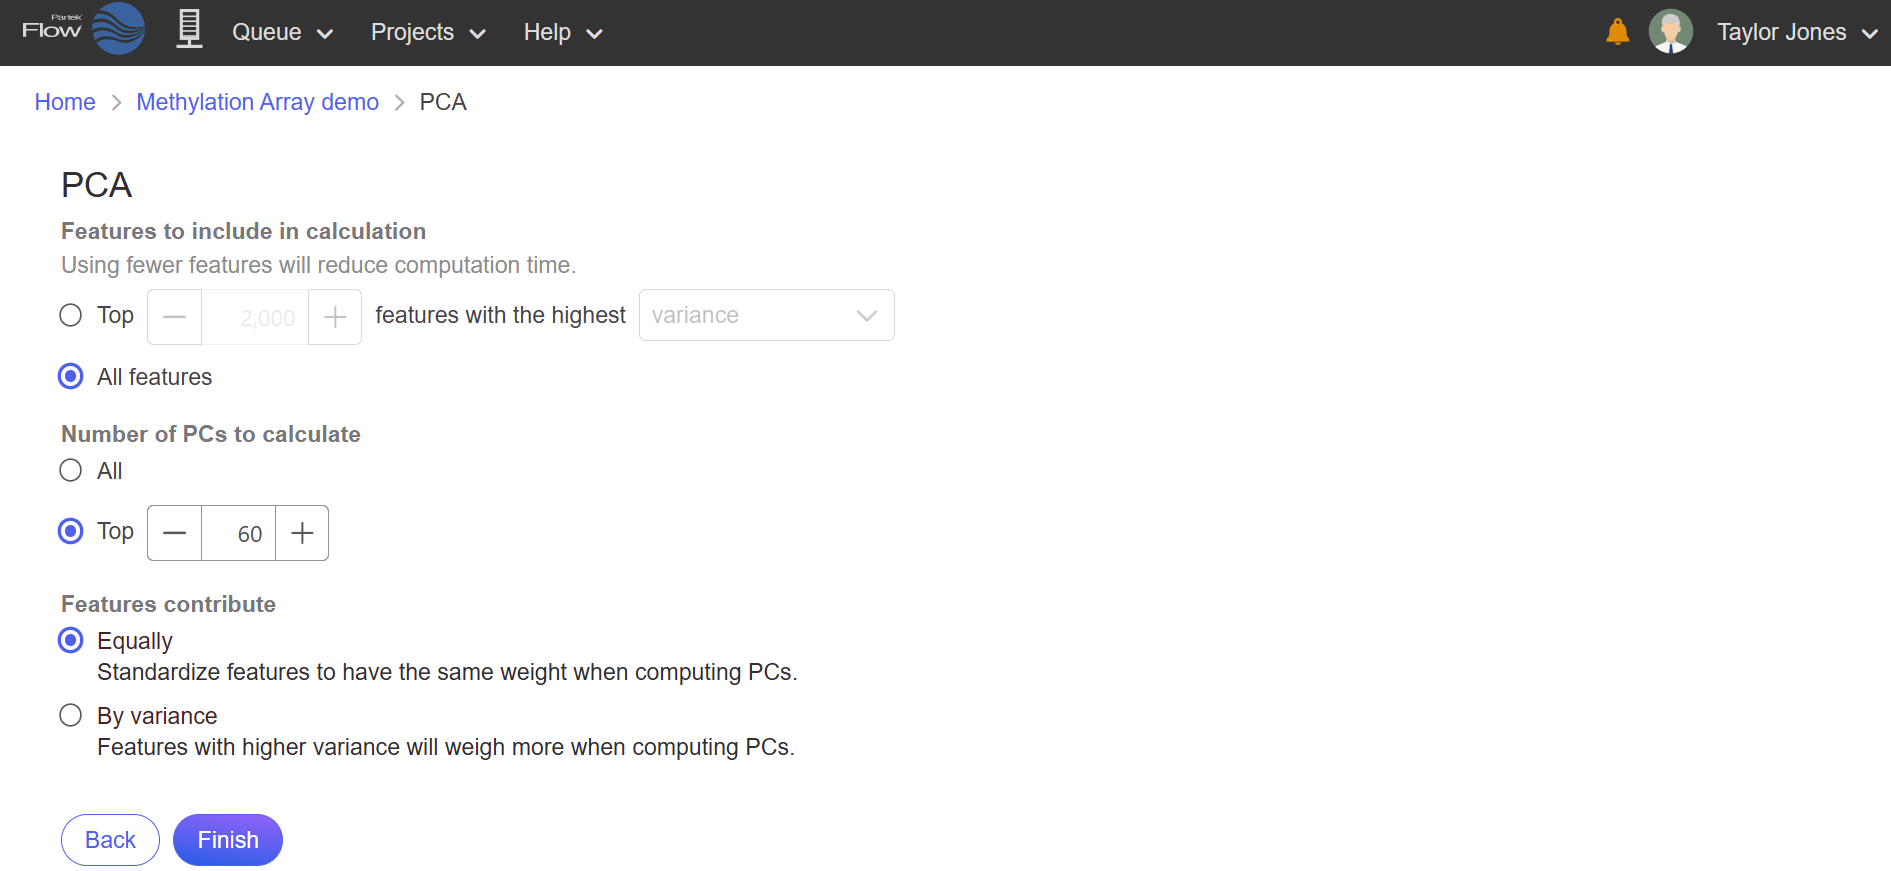The height and width of the screenshot is (871, 1891).
Task: Increase number of PCs with plus
Action: pos(302,533)
